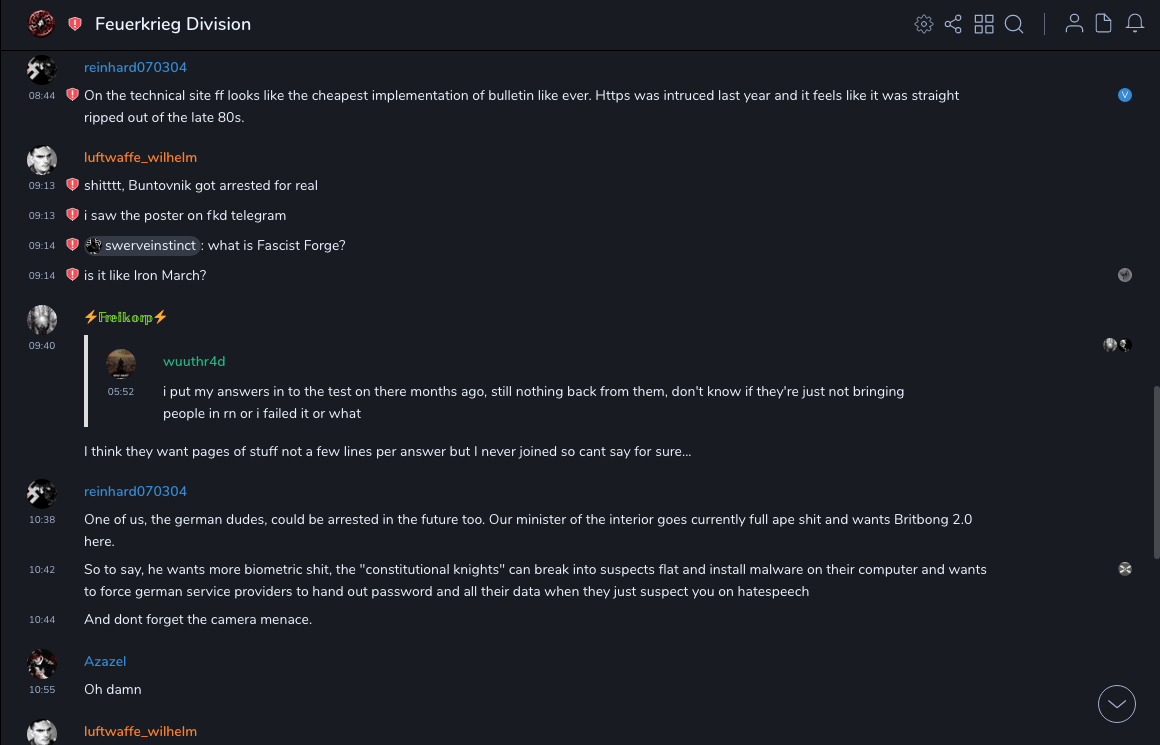
Task: Click the blue V read-receipt badge
Action: point(1125,95)
